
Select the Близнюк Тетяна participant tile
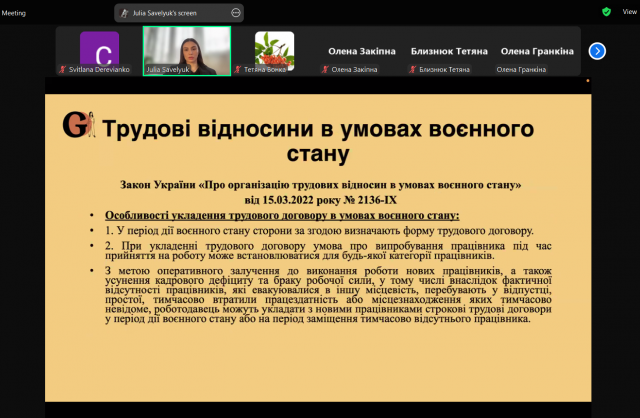point(449,51)
